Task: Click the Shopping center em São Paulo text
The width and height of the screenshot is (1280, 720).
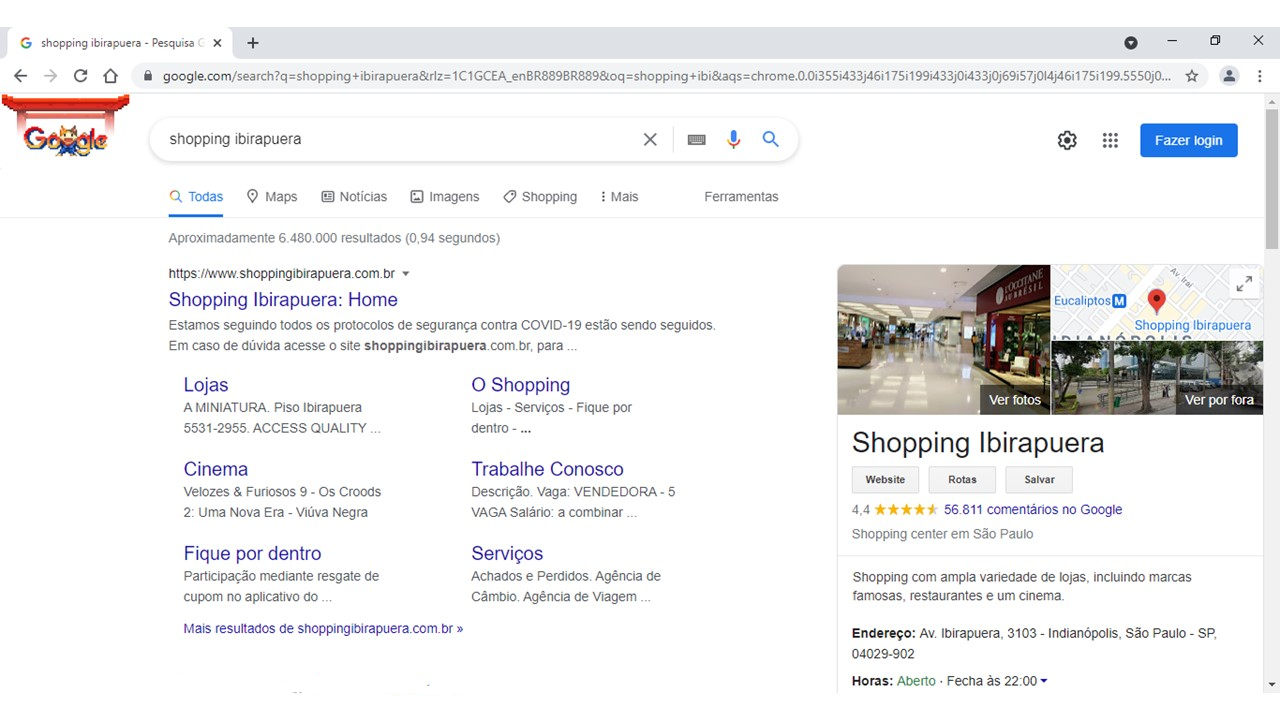Action: 943,534
